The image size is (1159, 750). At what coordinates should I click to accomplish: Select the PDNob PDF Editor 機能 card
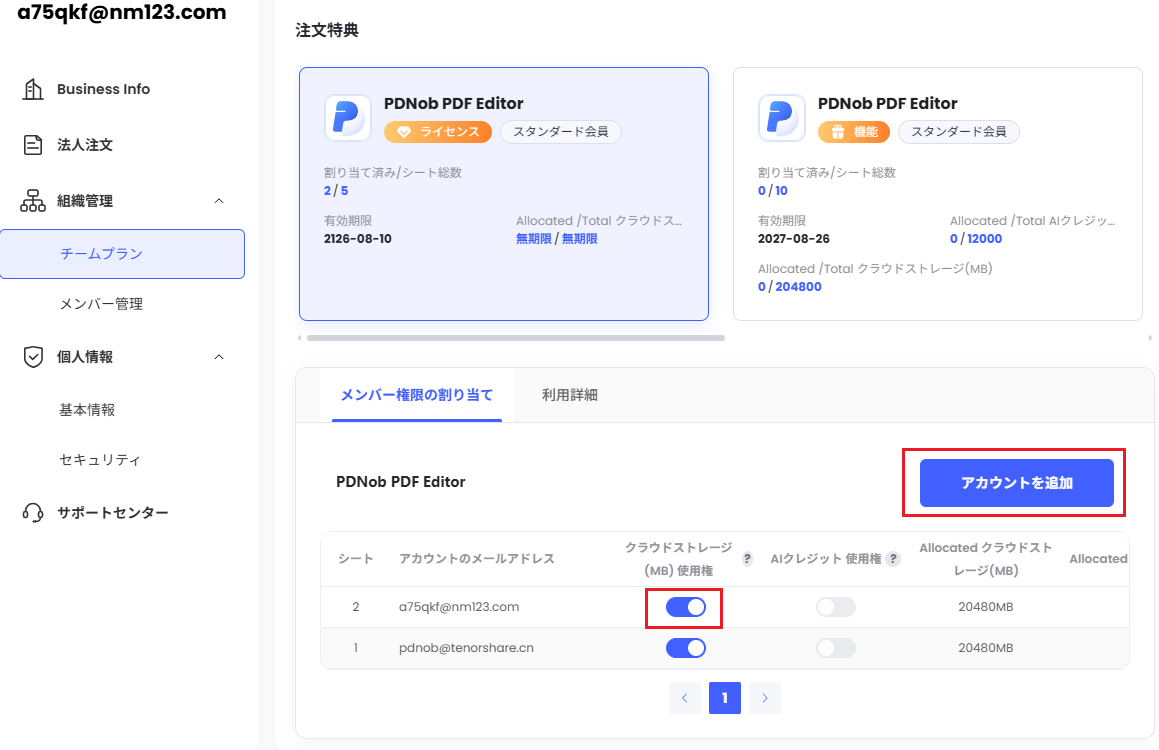(938, 194)
